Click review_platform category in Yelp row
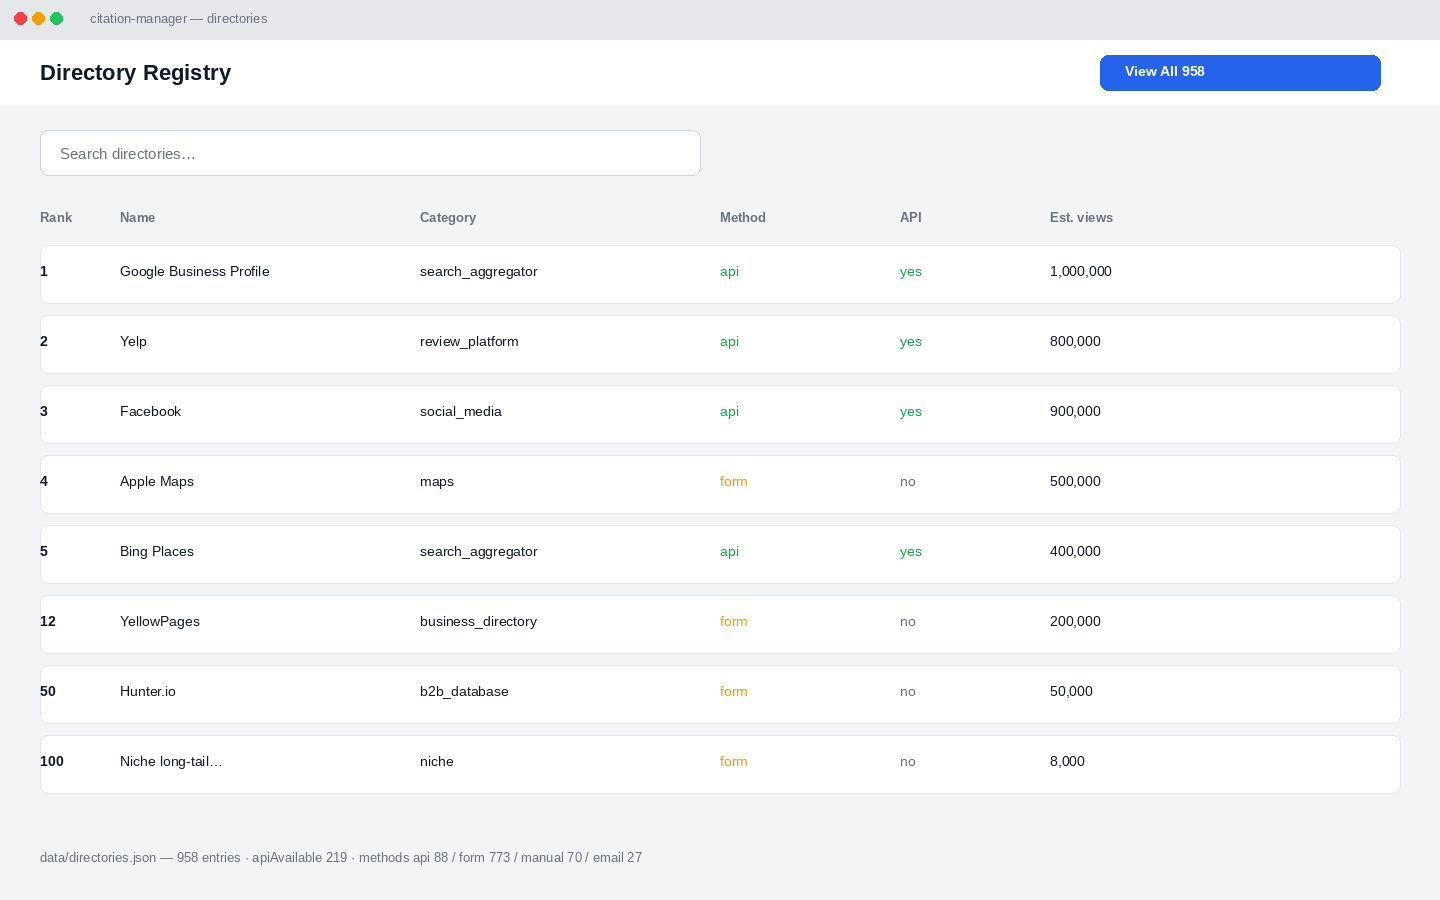This screenshot has width=1440, height=900. click(469, 342)
